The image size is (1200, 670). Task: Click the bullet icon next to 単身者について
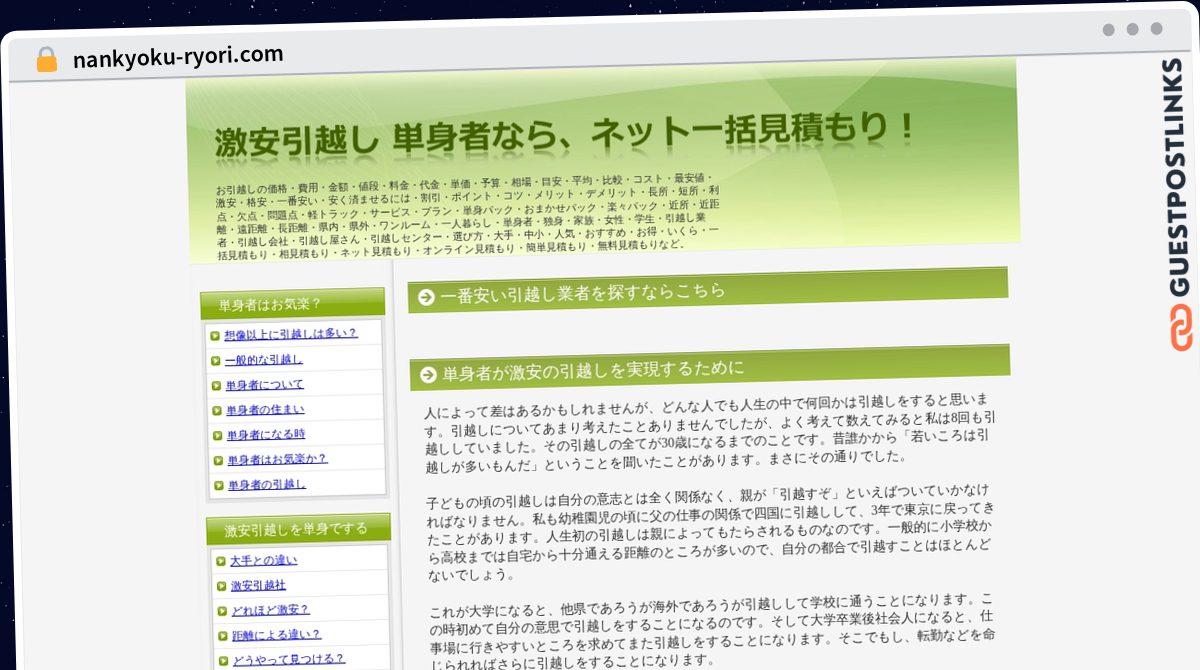(x=216, y=385)
